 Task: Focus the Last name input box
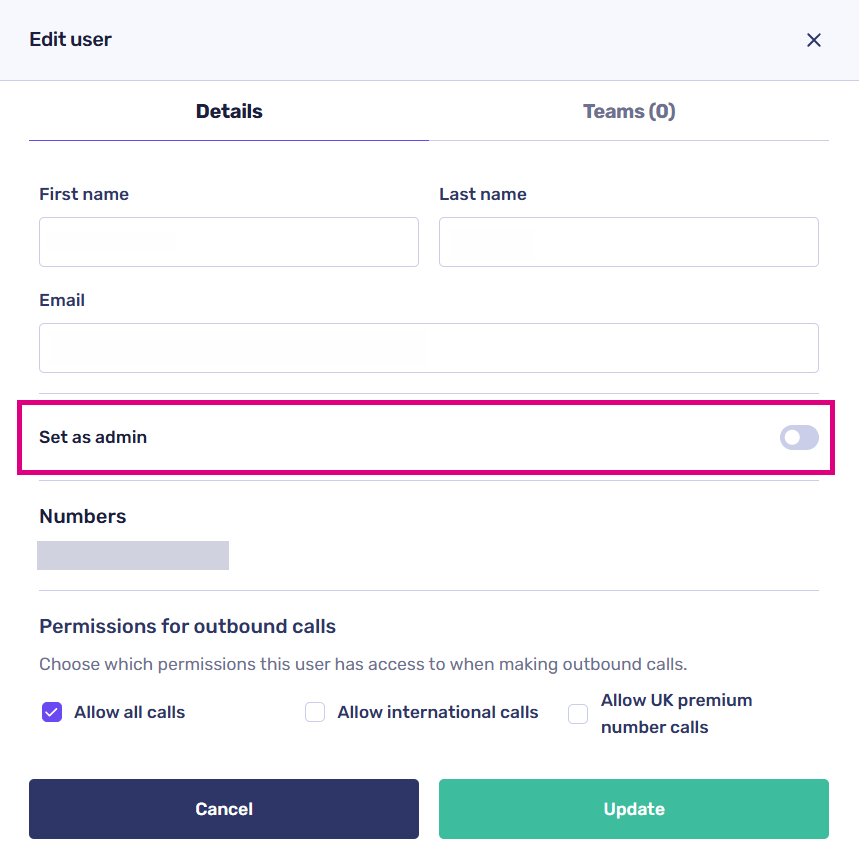[628, 242]
